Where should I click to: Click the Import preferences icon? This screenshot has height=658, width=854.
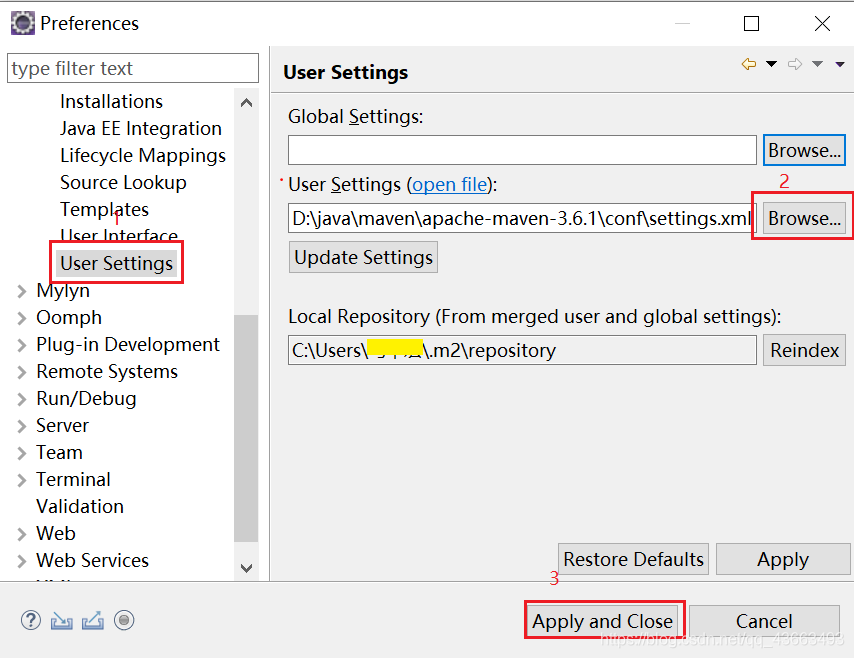pyautogui.click(x=62, y=621)
